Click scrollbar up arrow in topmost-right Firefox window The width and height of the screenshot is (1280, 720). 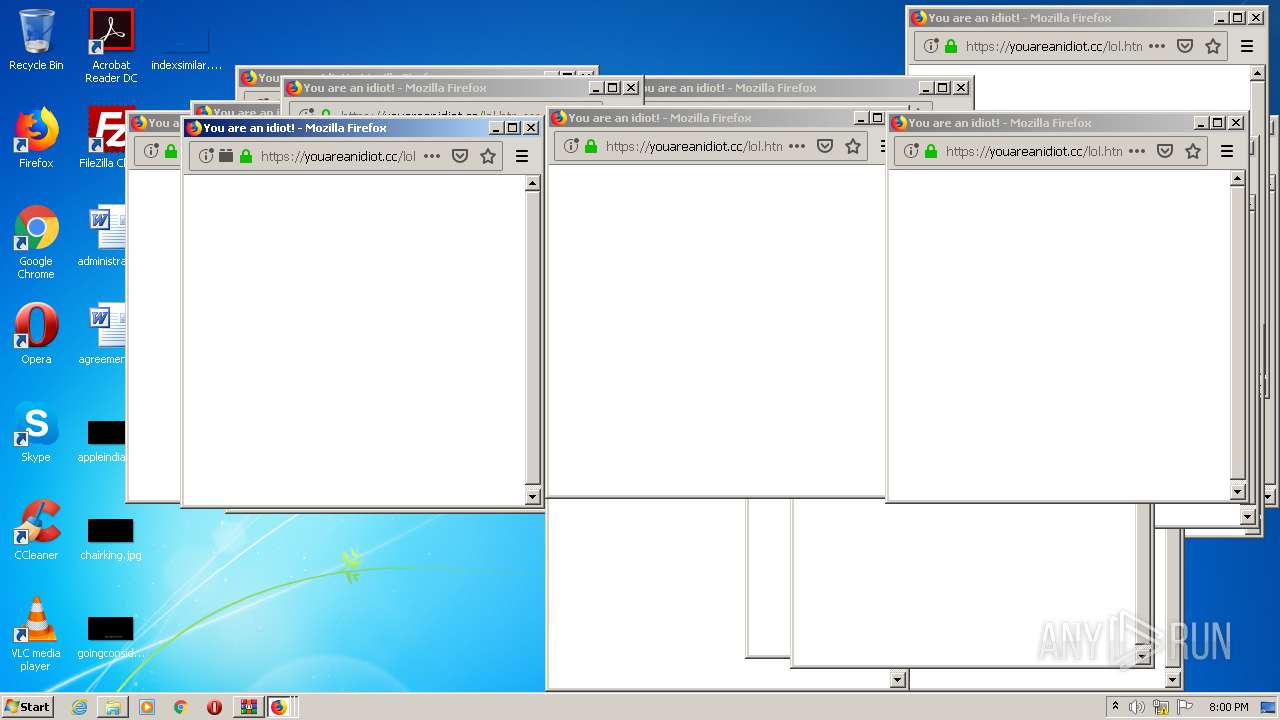(x=1258, y=73)
